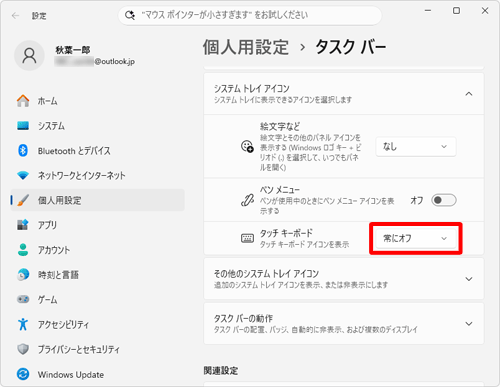This screenshot has width=500, height=387.
Task: Open アカウント settings category
Action: pos(98,250)
